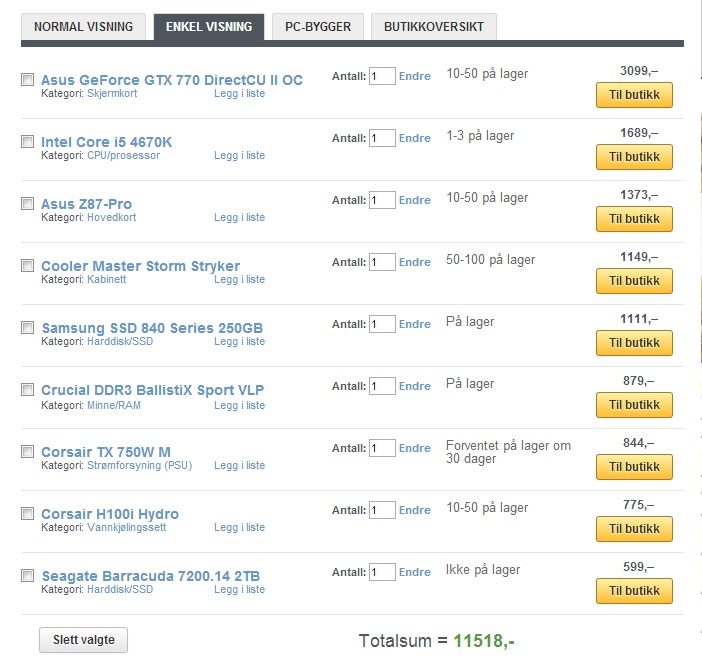The height and width of the screenshot is (665, 702).
Task: Tick the Seagate Barracuda 2TB checkbox
Action: coord(28,575)
